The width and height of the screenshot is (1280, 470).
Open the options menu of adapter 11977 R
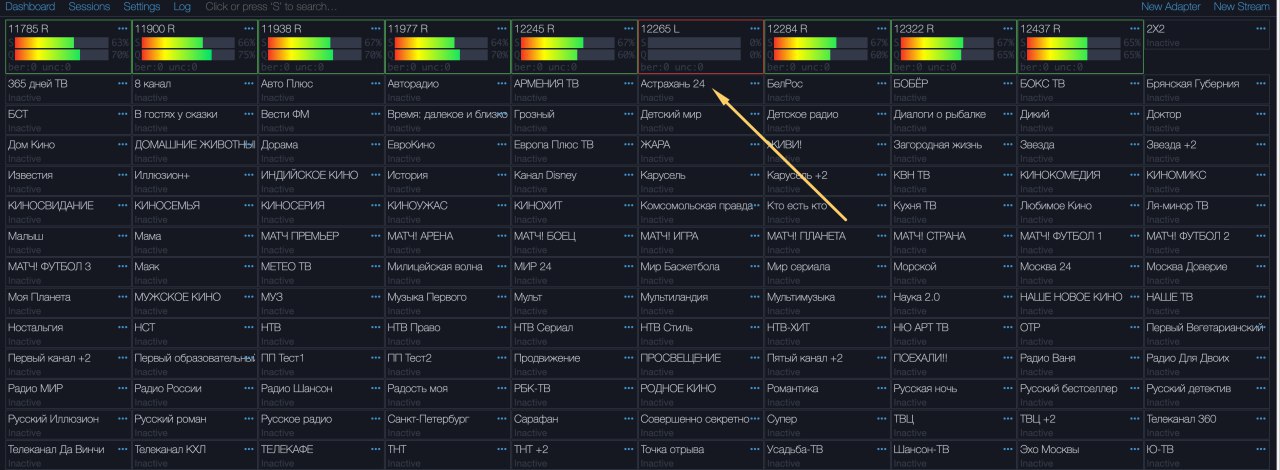pos(502,29)
